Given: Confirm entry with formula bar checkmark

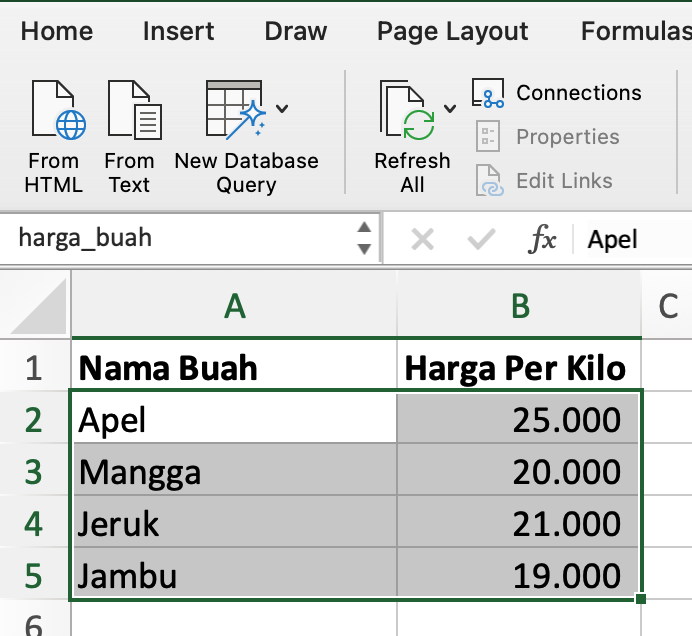Looking at the screenshot, I should (482, 240).
